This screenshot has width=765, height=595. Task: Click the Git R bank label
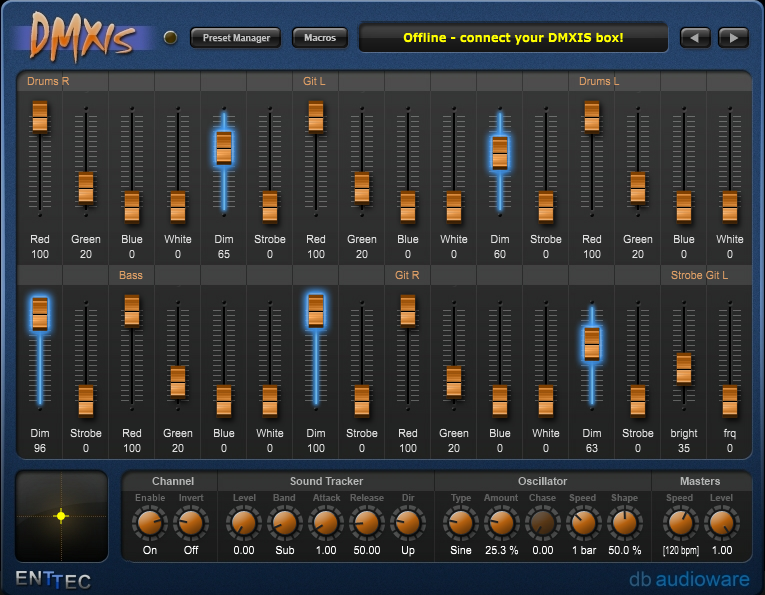407,275
